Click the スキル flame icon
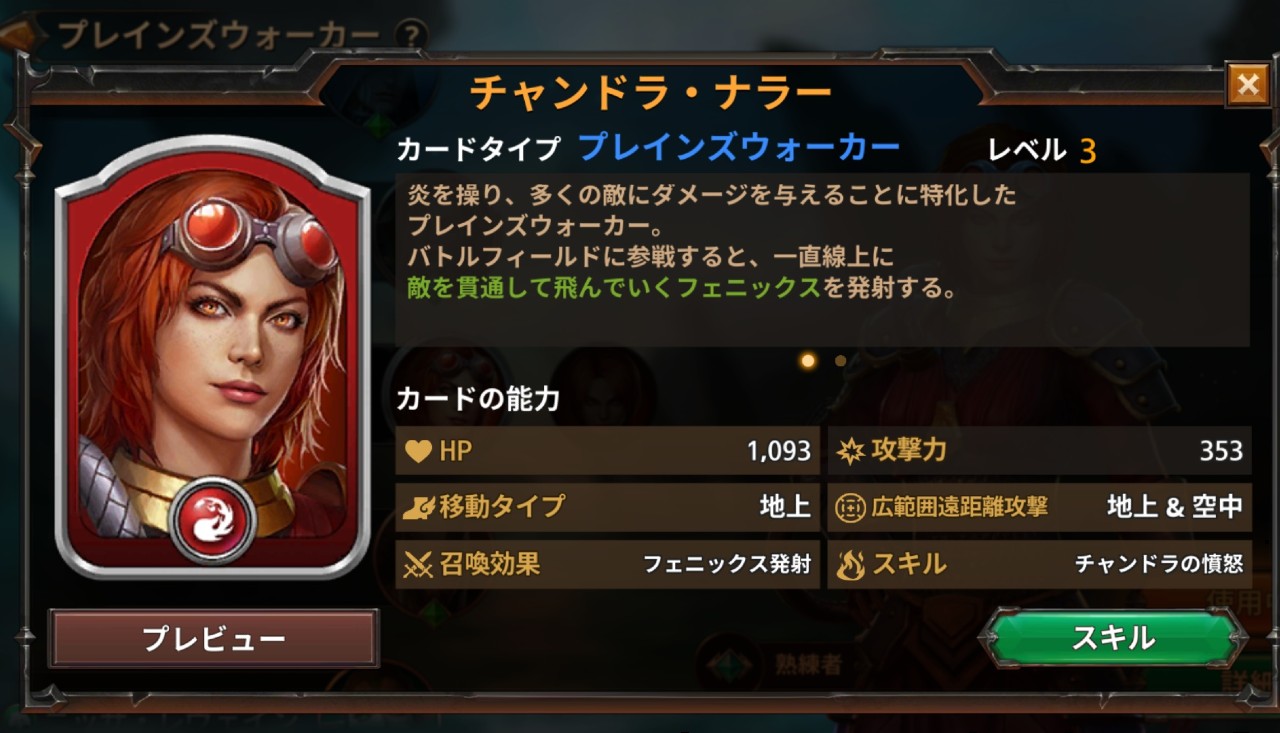1280x733 pixels. [x=850, y=565]
